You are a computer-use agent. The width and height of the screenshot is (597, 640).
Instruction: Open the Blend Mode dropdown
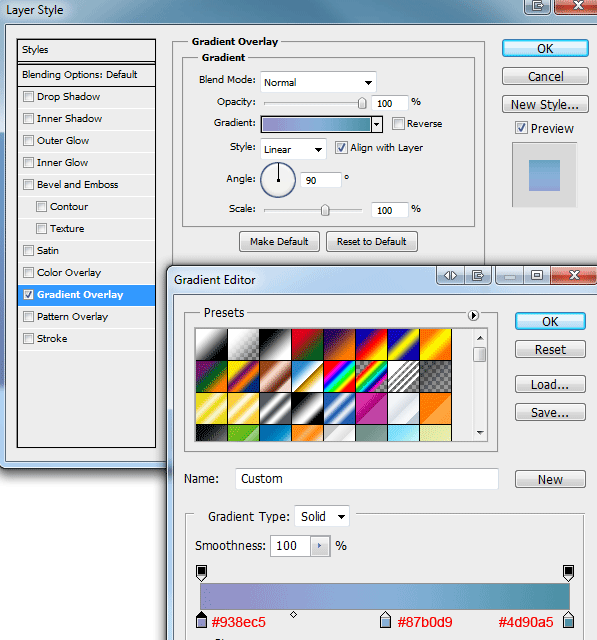point(318,82)
